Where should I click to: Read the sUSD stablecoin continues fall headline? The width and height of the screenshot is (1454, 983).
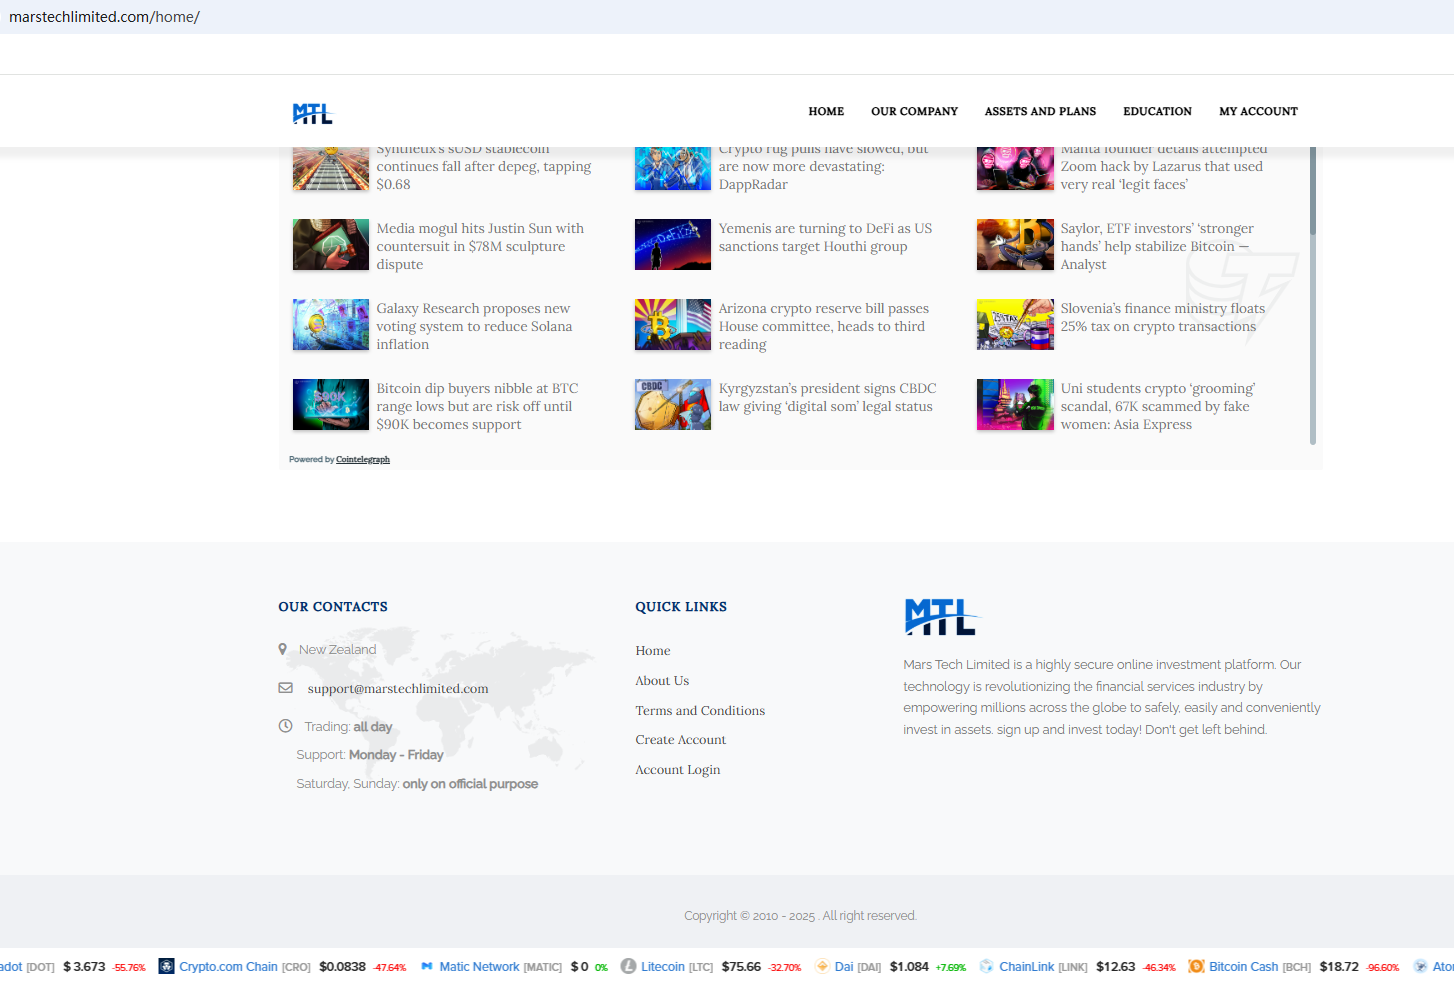(x=483, y=170)
